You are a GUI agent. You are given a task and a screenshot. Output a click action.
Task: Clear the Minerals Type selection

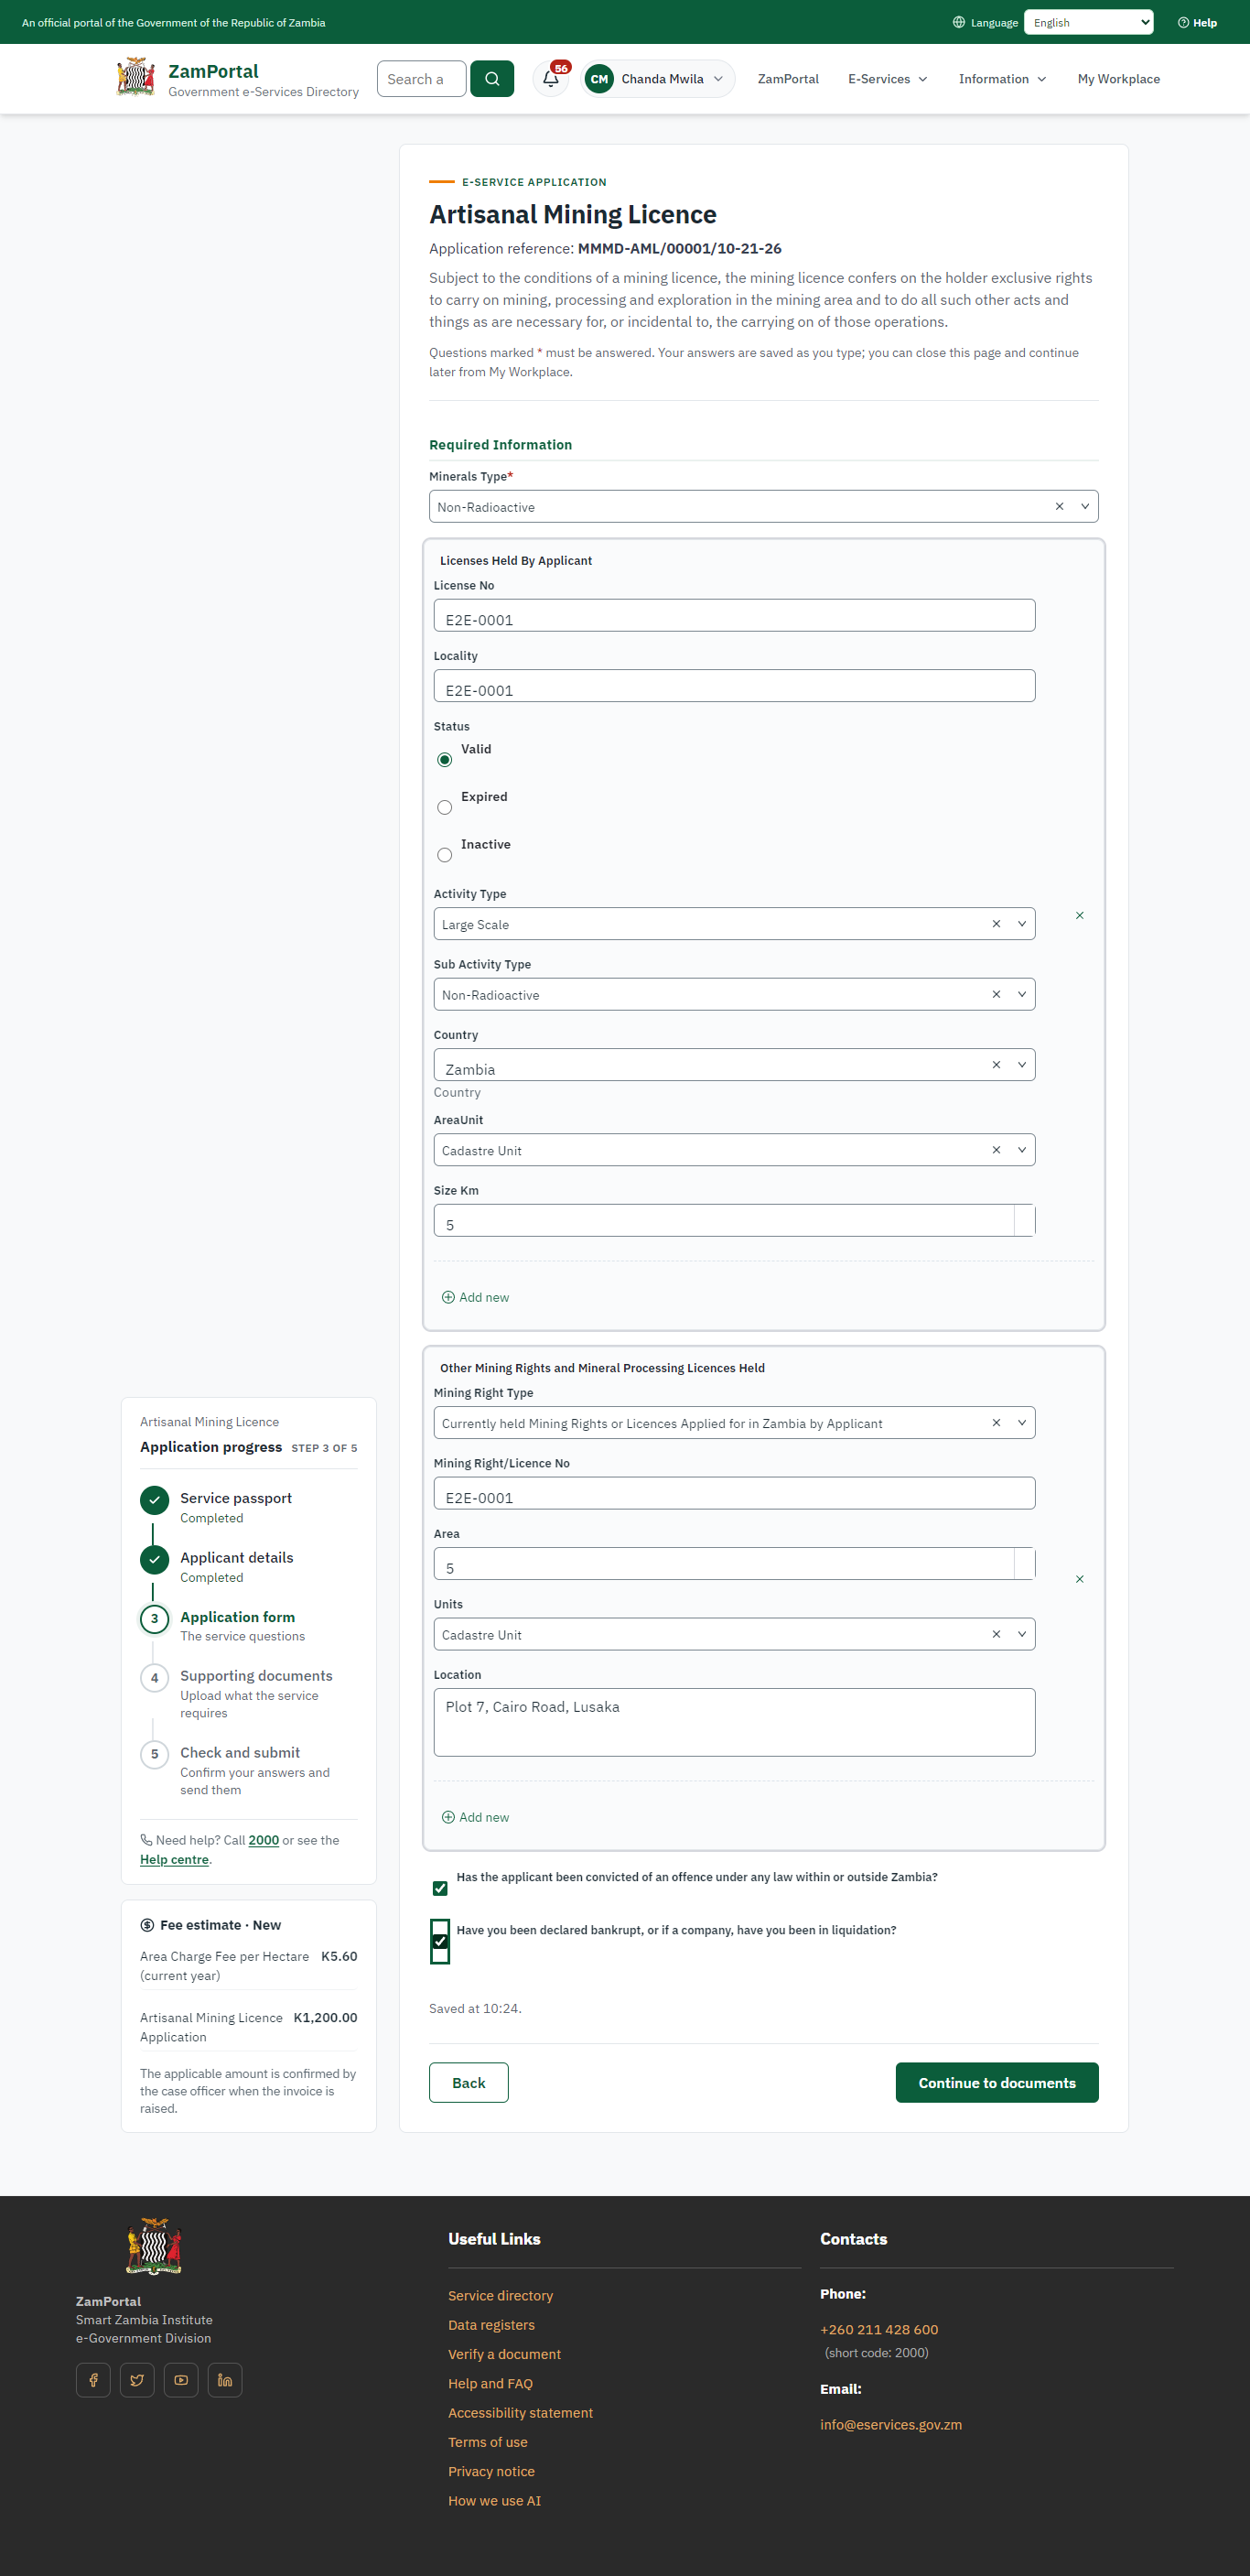click(1059, 507)
